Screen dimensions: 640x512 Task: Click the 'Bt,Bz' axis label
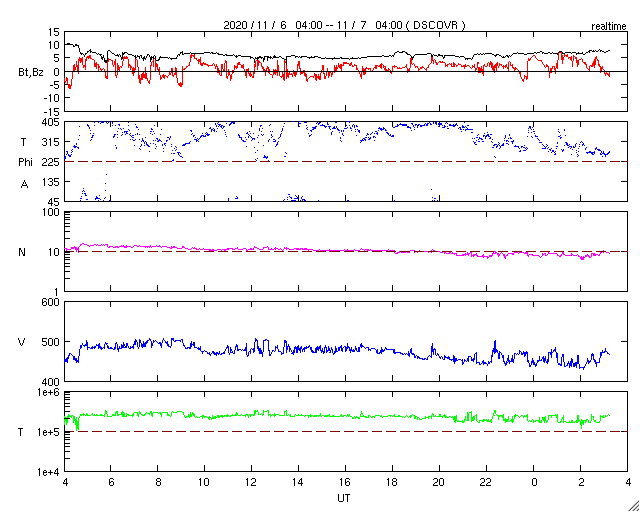31,72
